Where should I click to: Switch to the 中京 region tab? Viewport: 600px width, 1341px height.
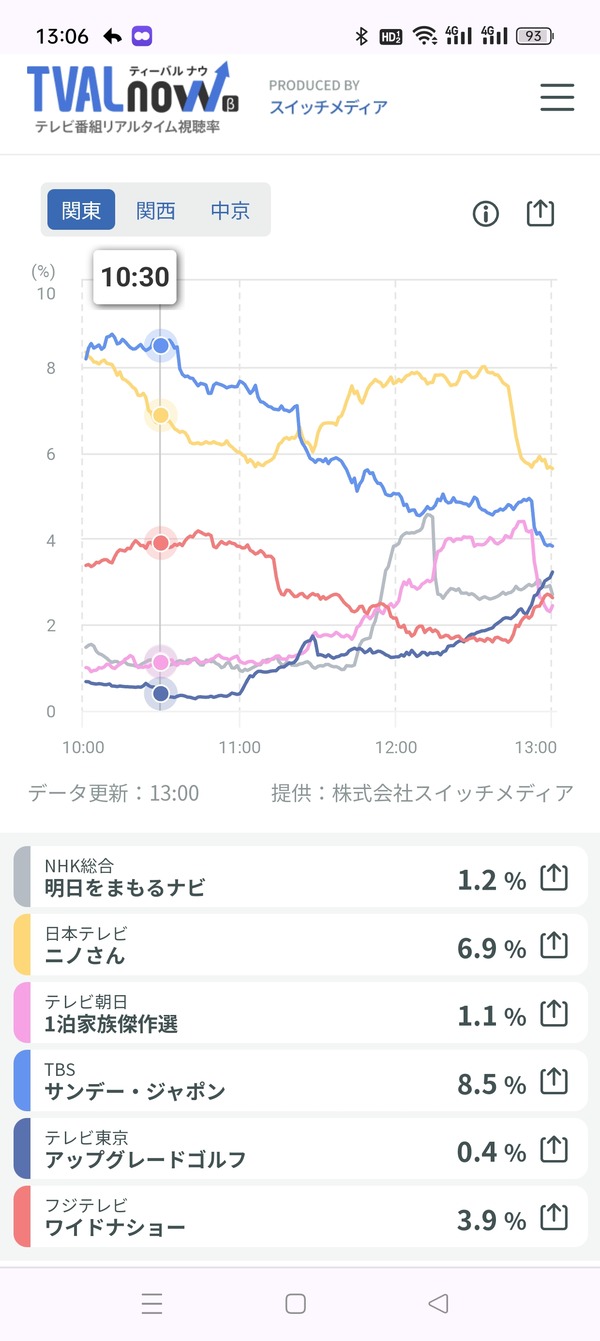(x=230, y=210)
